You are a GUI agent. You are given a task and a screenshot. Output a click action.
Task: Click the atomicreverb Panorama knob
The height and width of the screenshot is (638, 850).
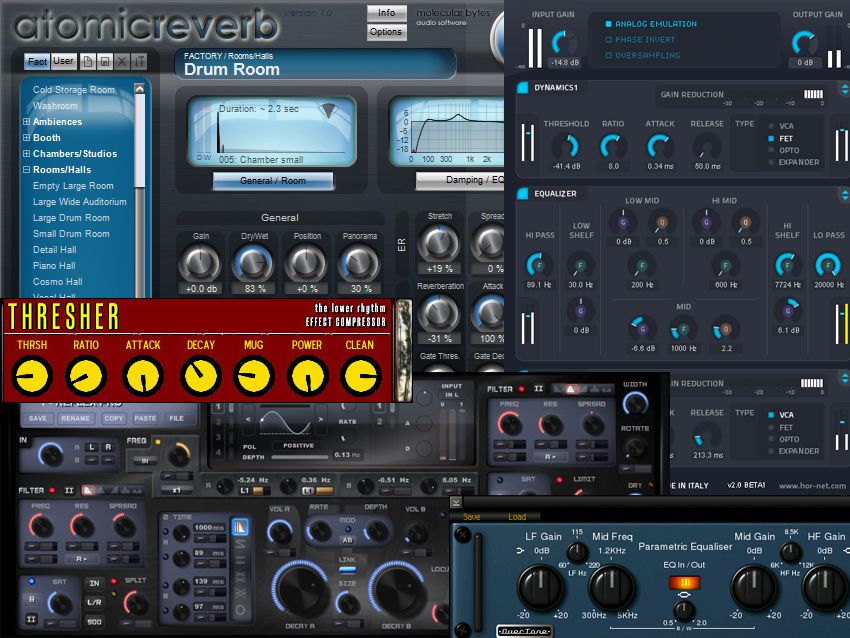point(358,264)
